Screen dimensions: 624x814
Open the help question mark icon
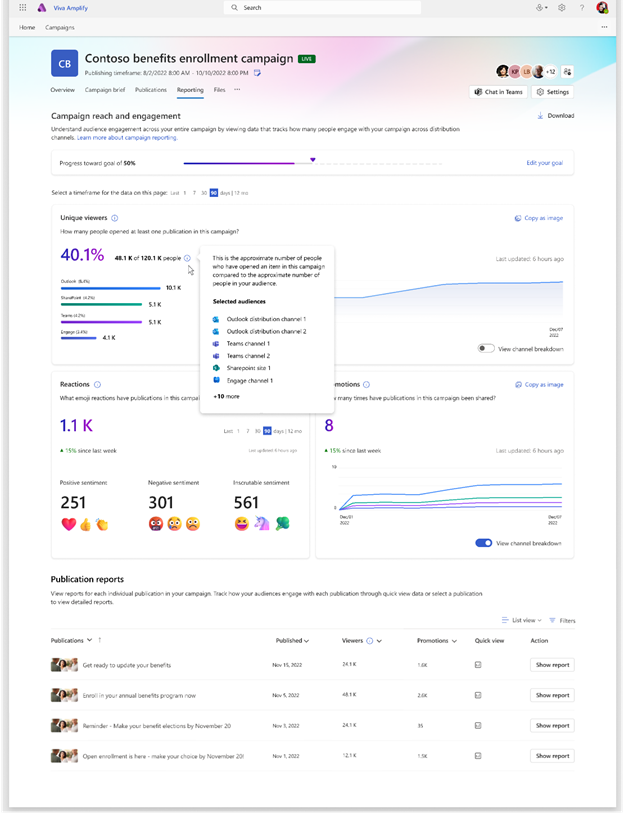(x=582, y=8)
